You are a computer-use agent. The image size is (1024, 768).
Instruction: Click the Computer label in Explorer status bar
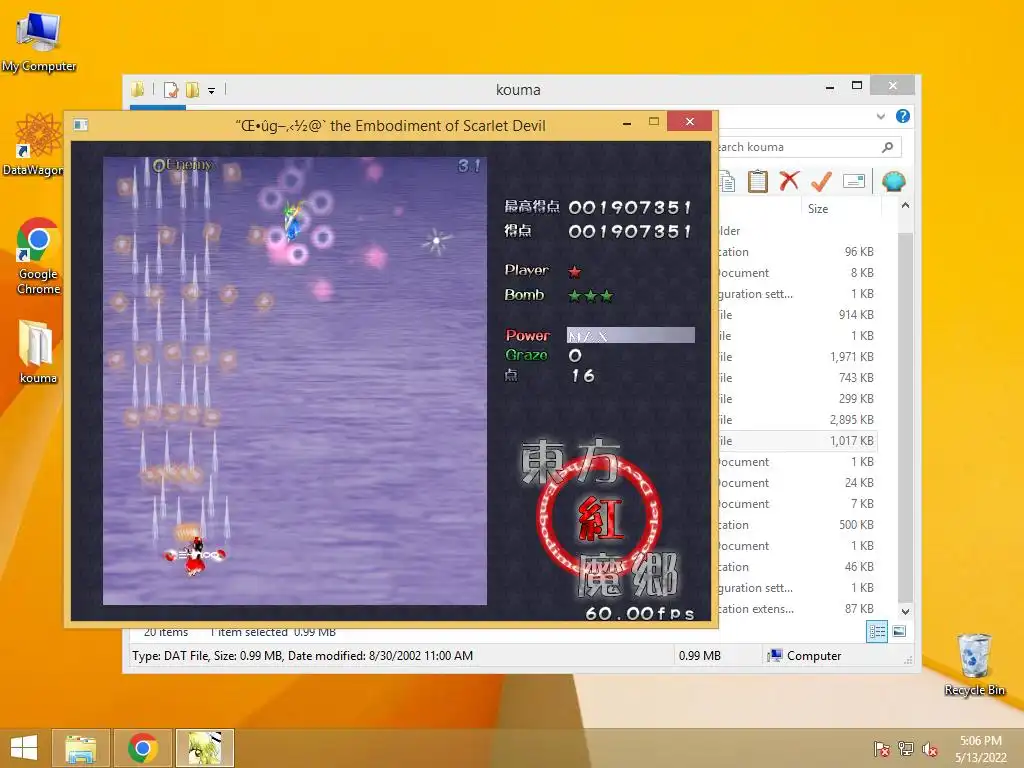tap(814, 656)
